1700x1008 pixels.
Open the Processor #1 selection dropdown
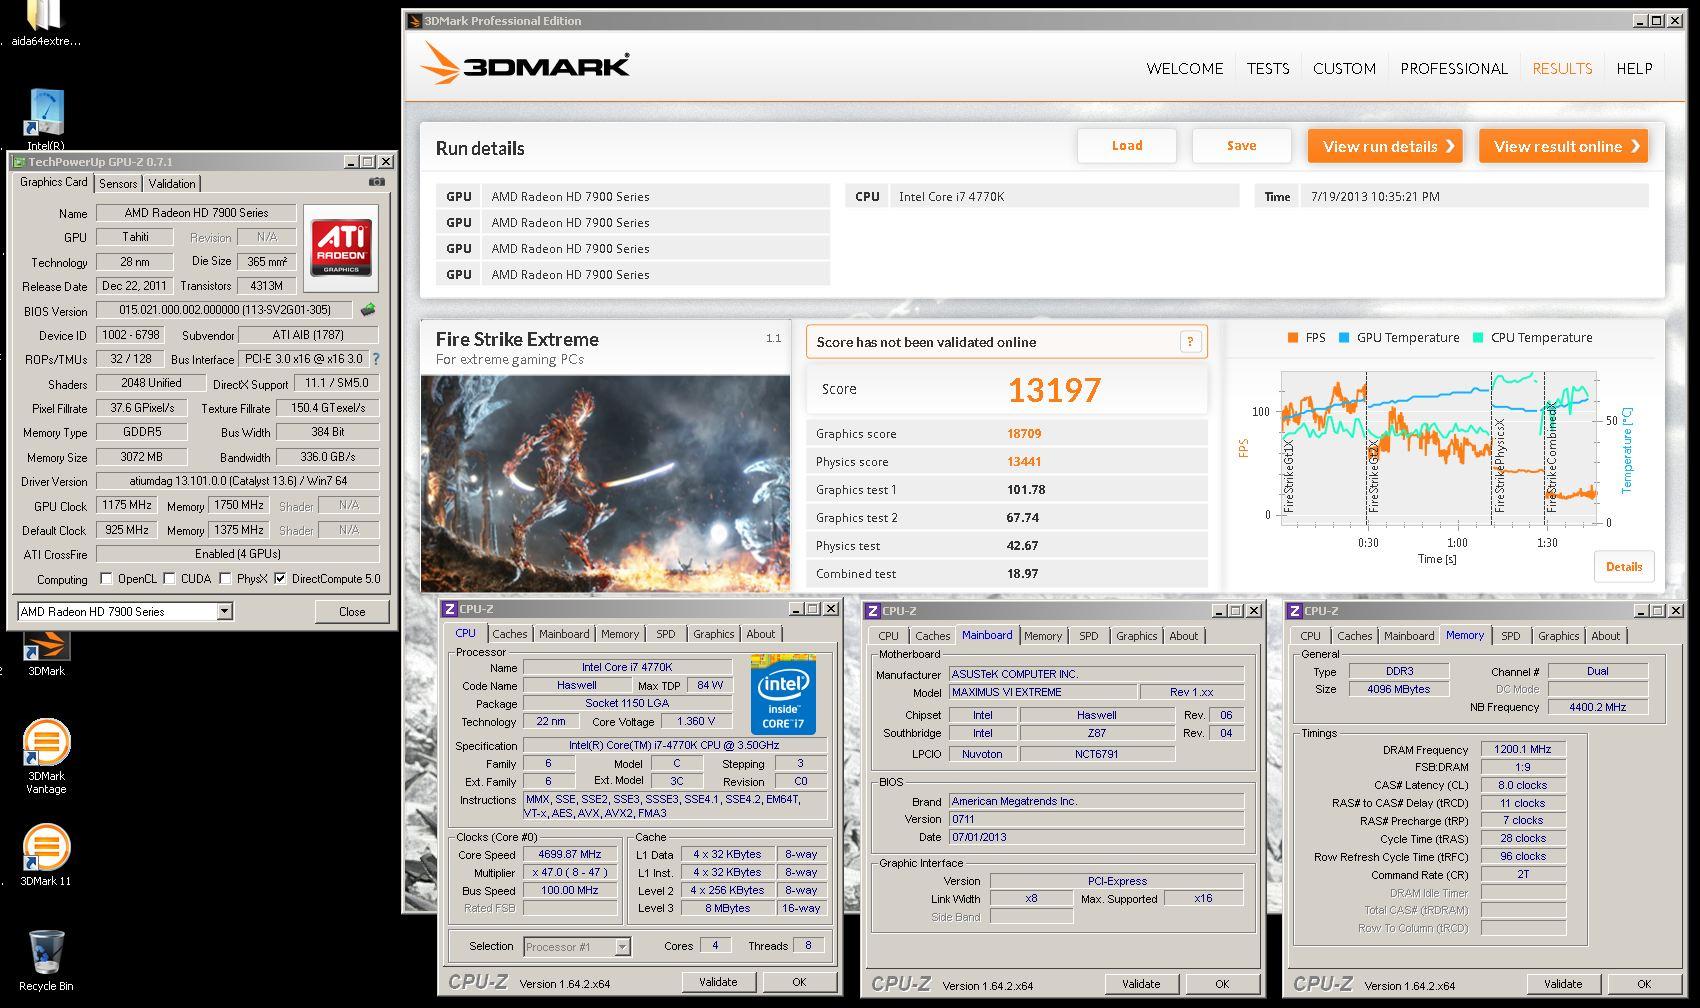click(x=622, y=946)
